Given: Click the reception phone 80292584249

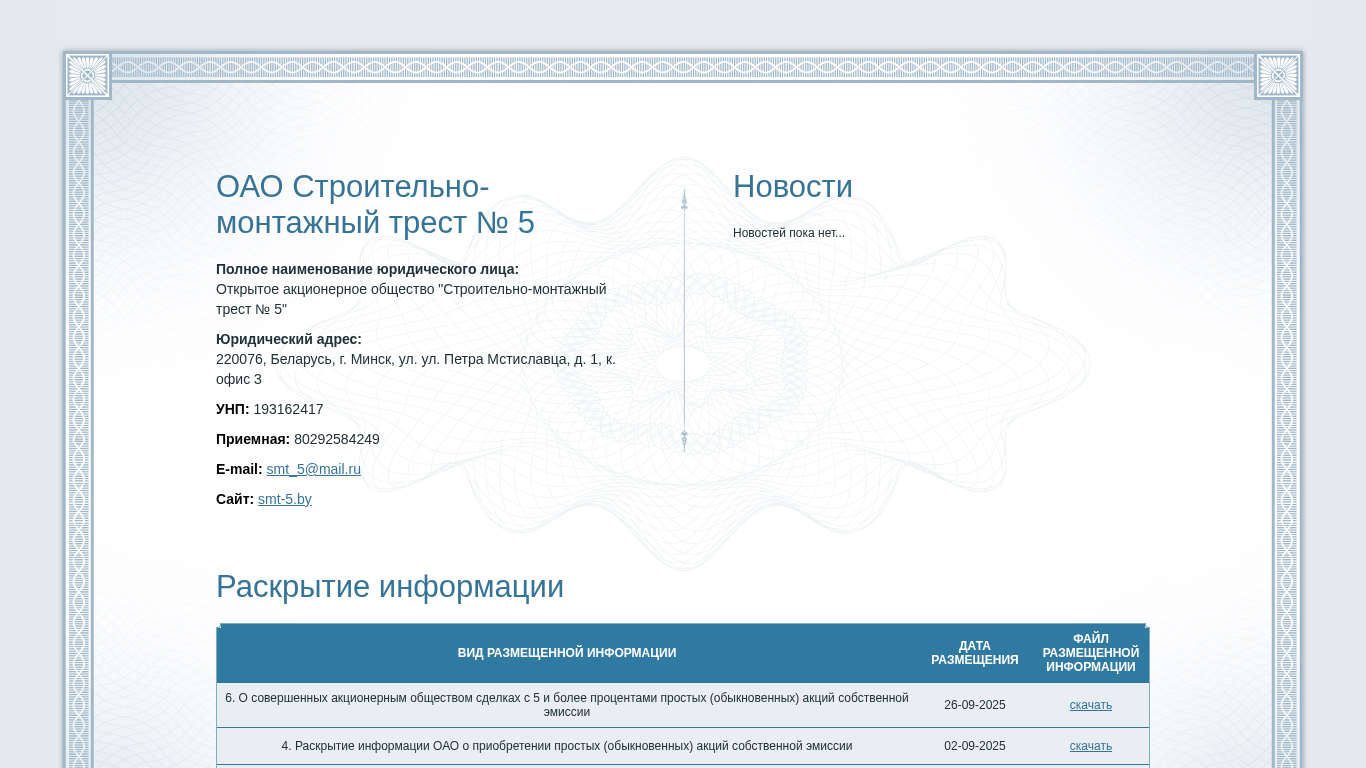Looking at the screenshot, I should tap(337, 439).
